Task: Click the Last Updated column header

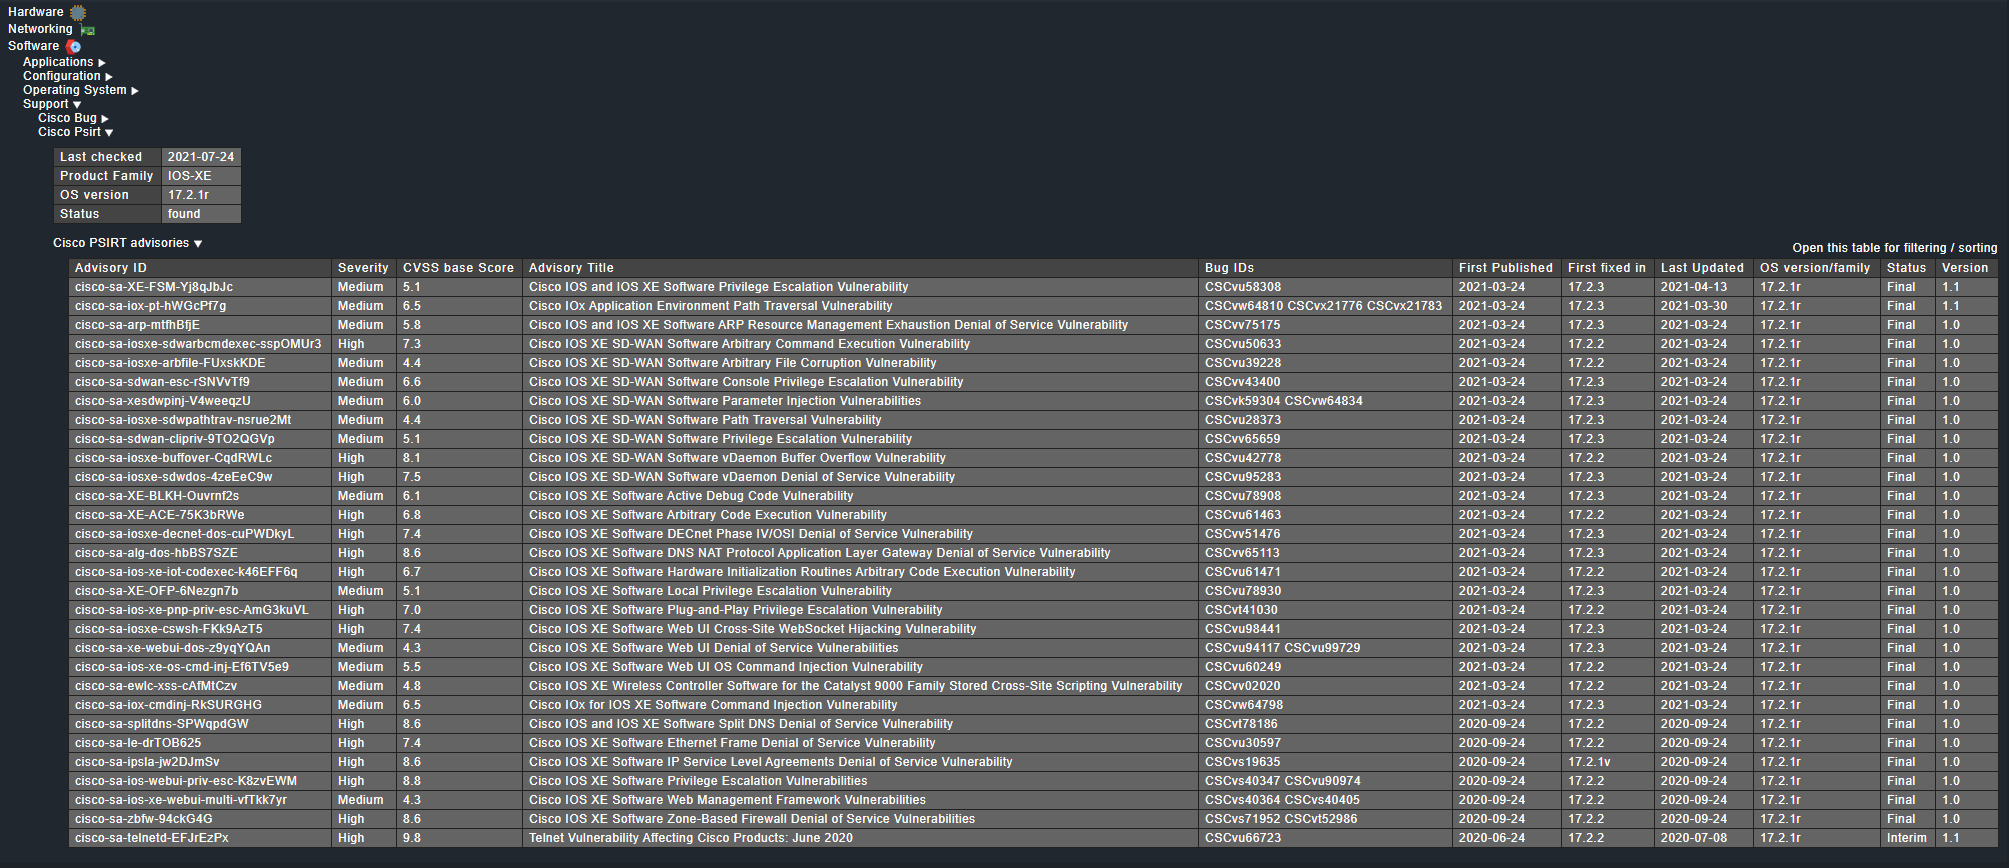Action: click(x=1704, y=268)
